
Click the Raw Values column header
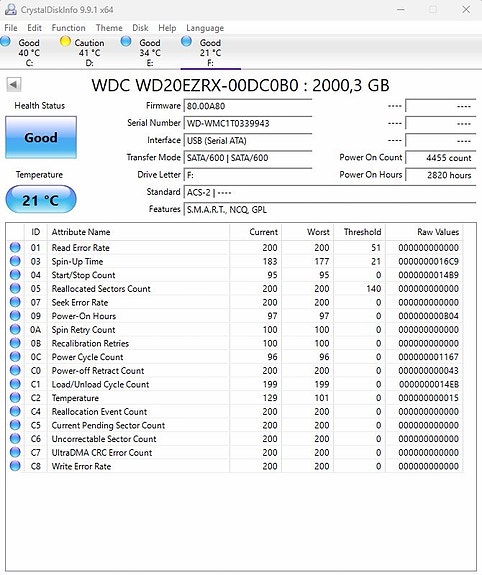(x=424, y=232)
